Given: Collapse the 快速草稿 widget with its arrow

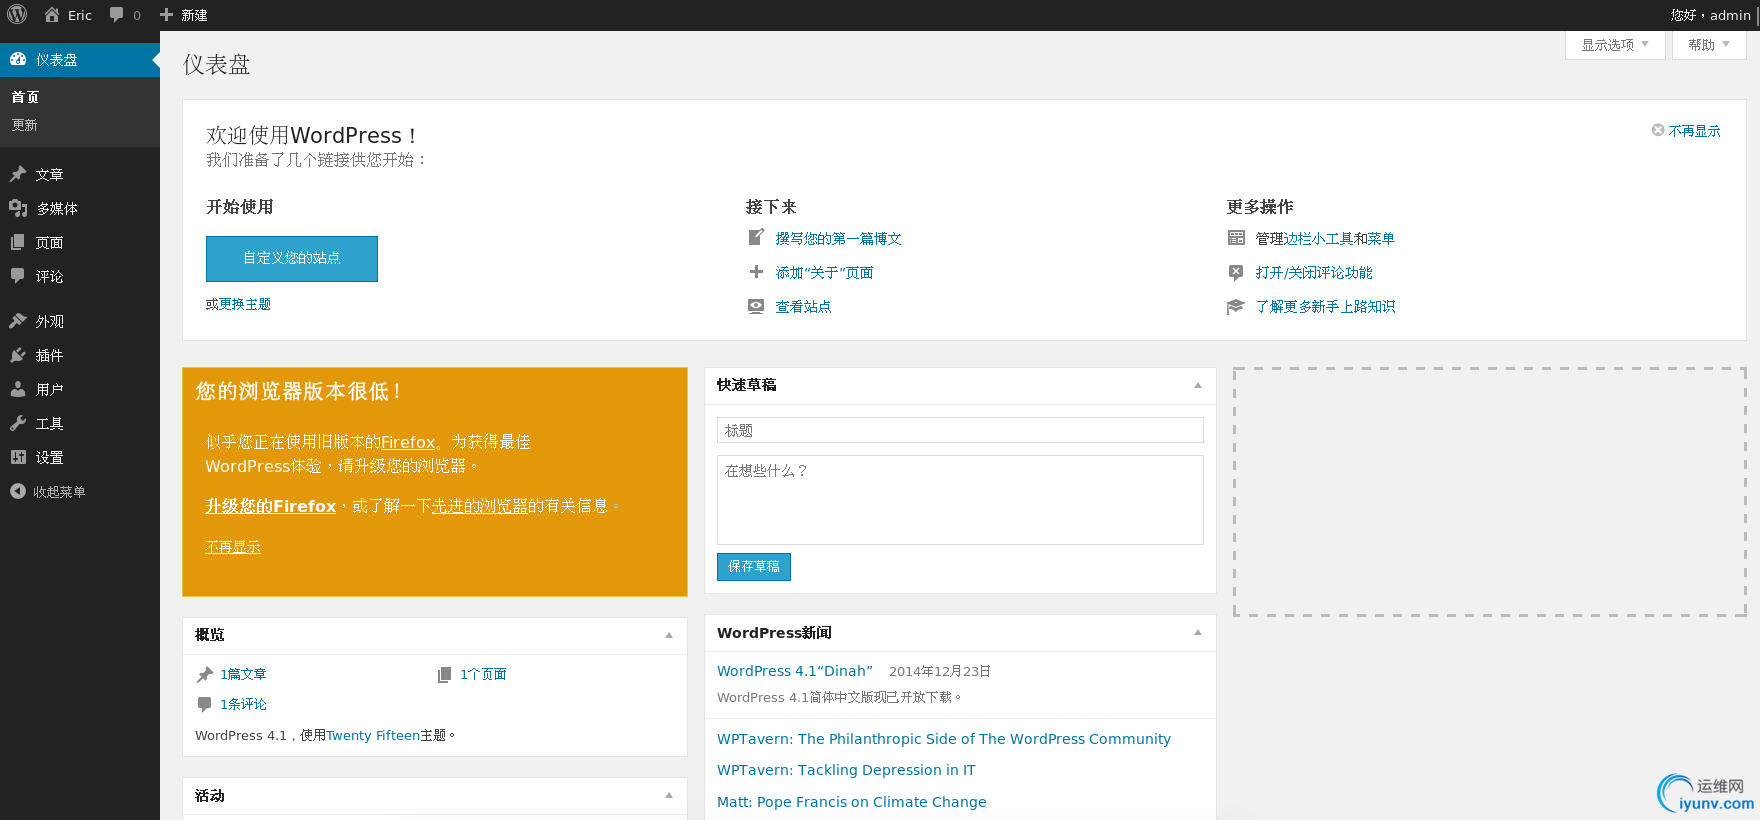Looking at the screenshot, I should [x=1198, y=385].
